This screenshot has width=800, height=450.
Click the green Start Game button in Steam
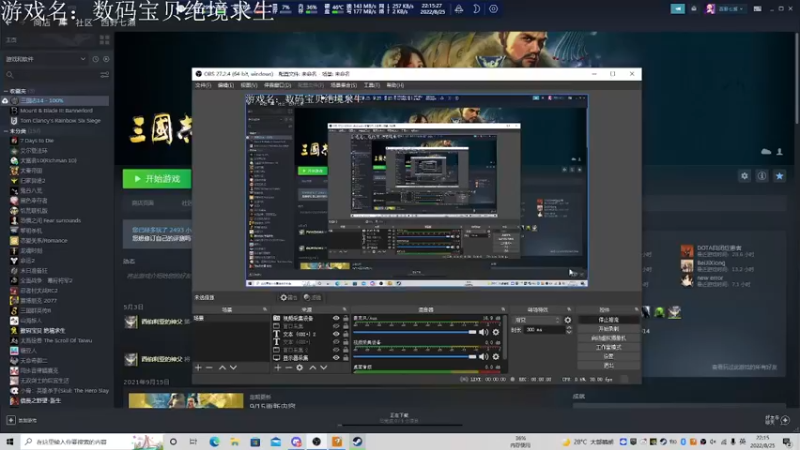coord(157,179)
